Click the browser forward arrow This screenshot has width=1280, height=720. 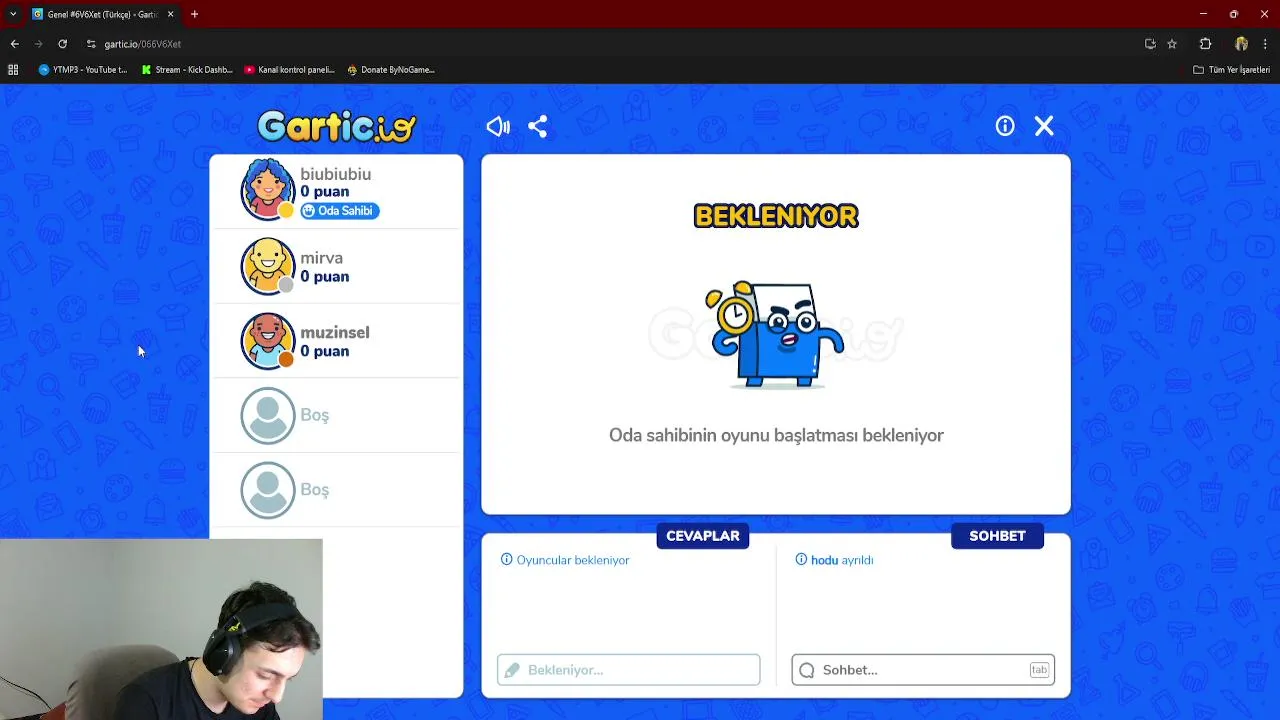[x=38, y=44]
